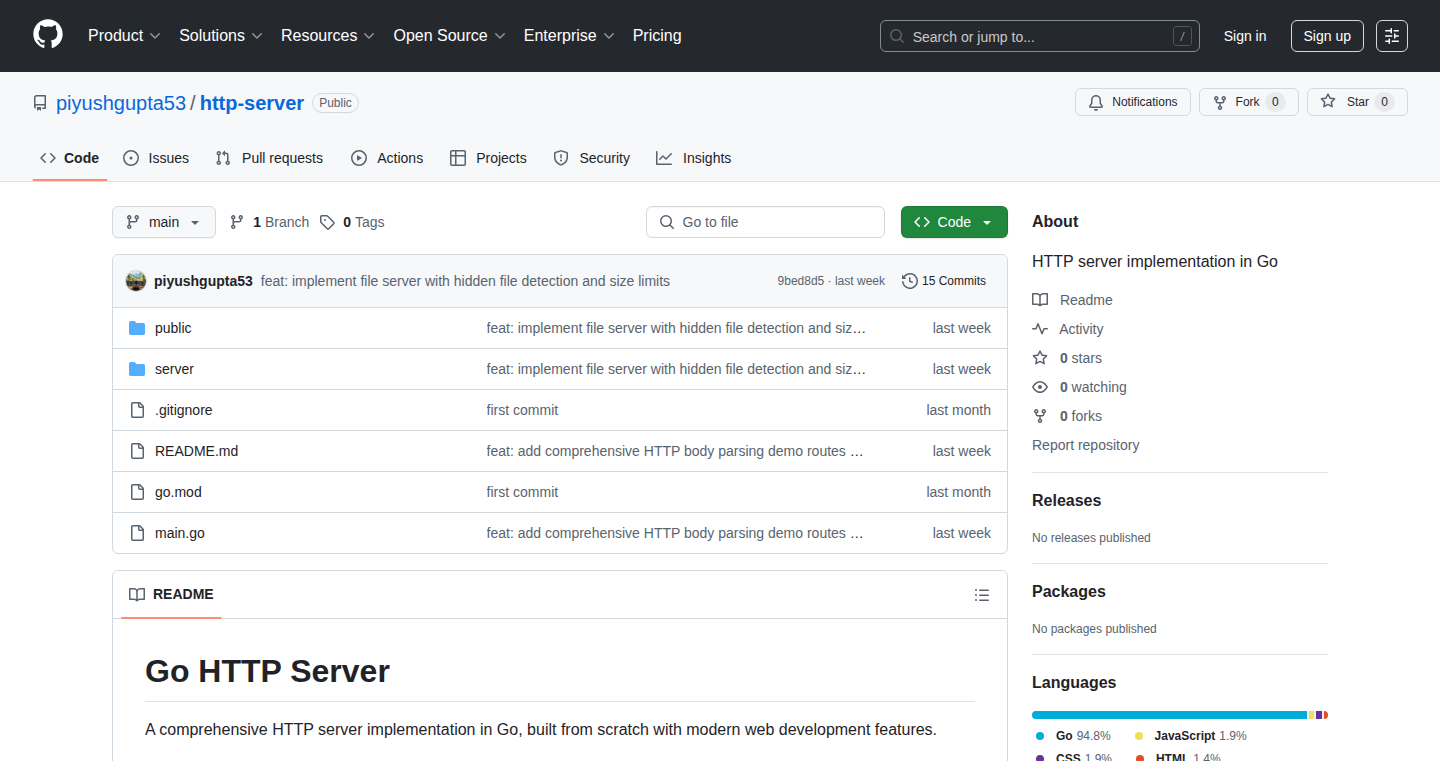
Task: Click the file icon for .gitignore
Action: coord(137,410)
